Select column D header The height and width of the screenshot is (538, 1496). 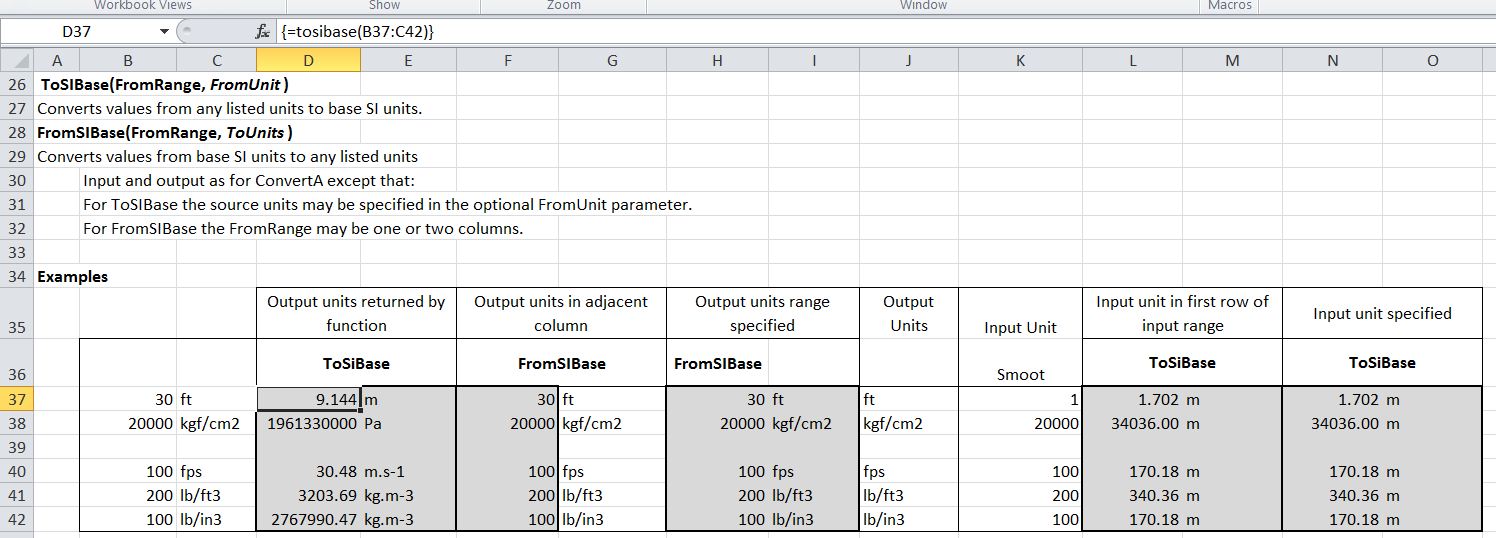click(x=307, y=61)
